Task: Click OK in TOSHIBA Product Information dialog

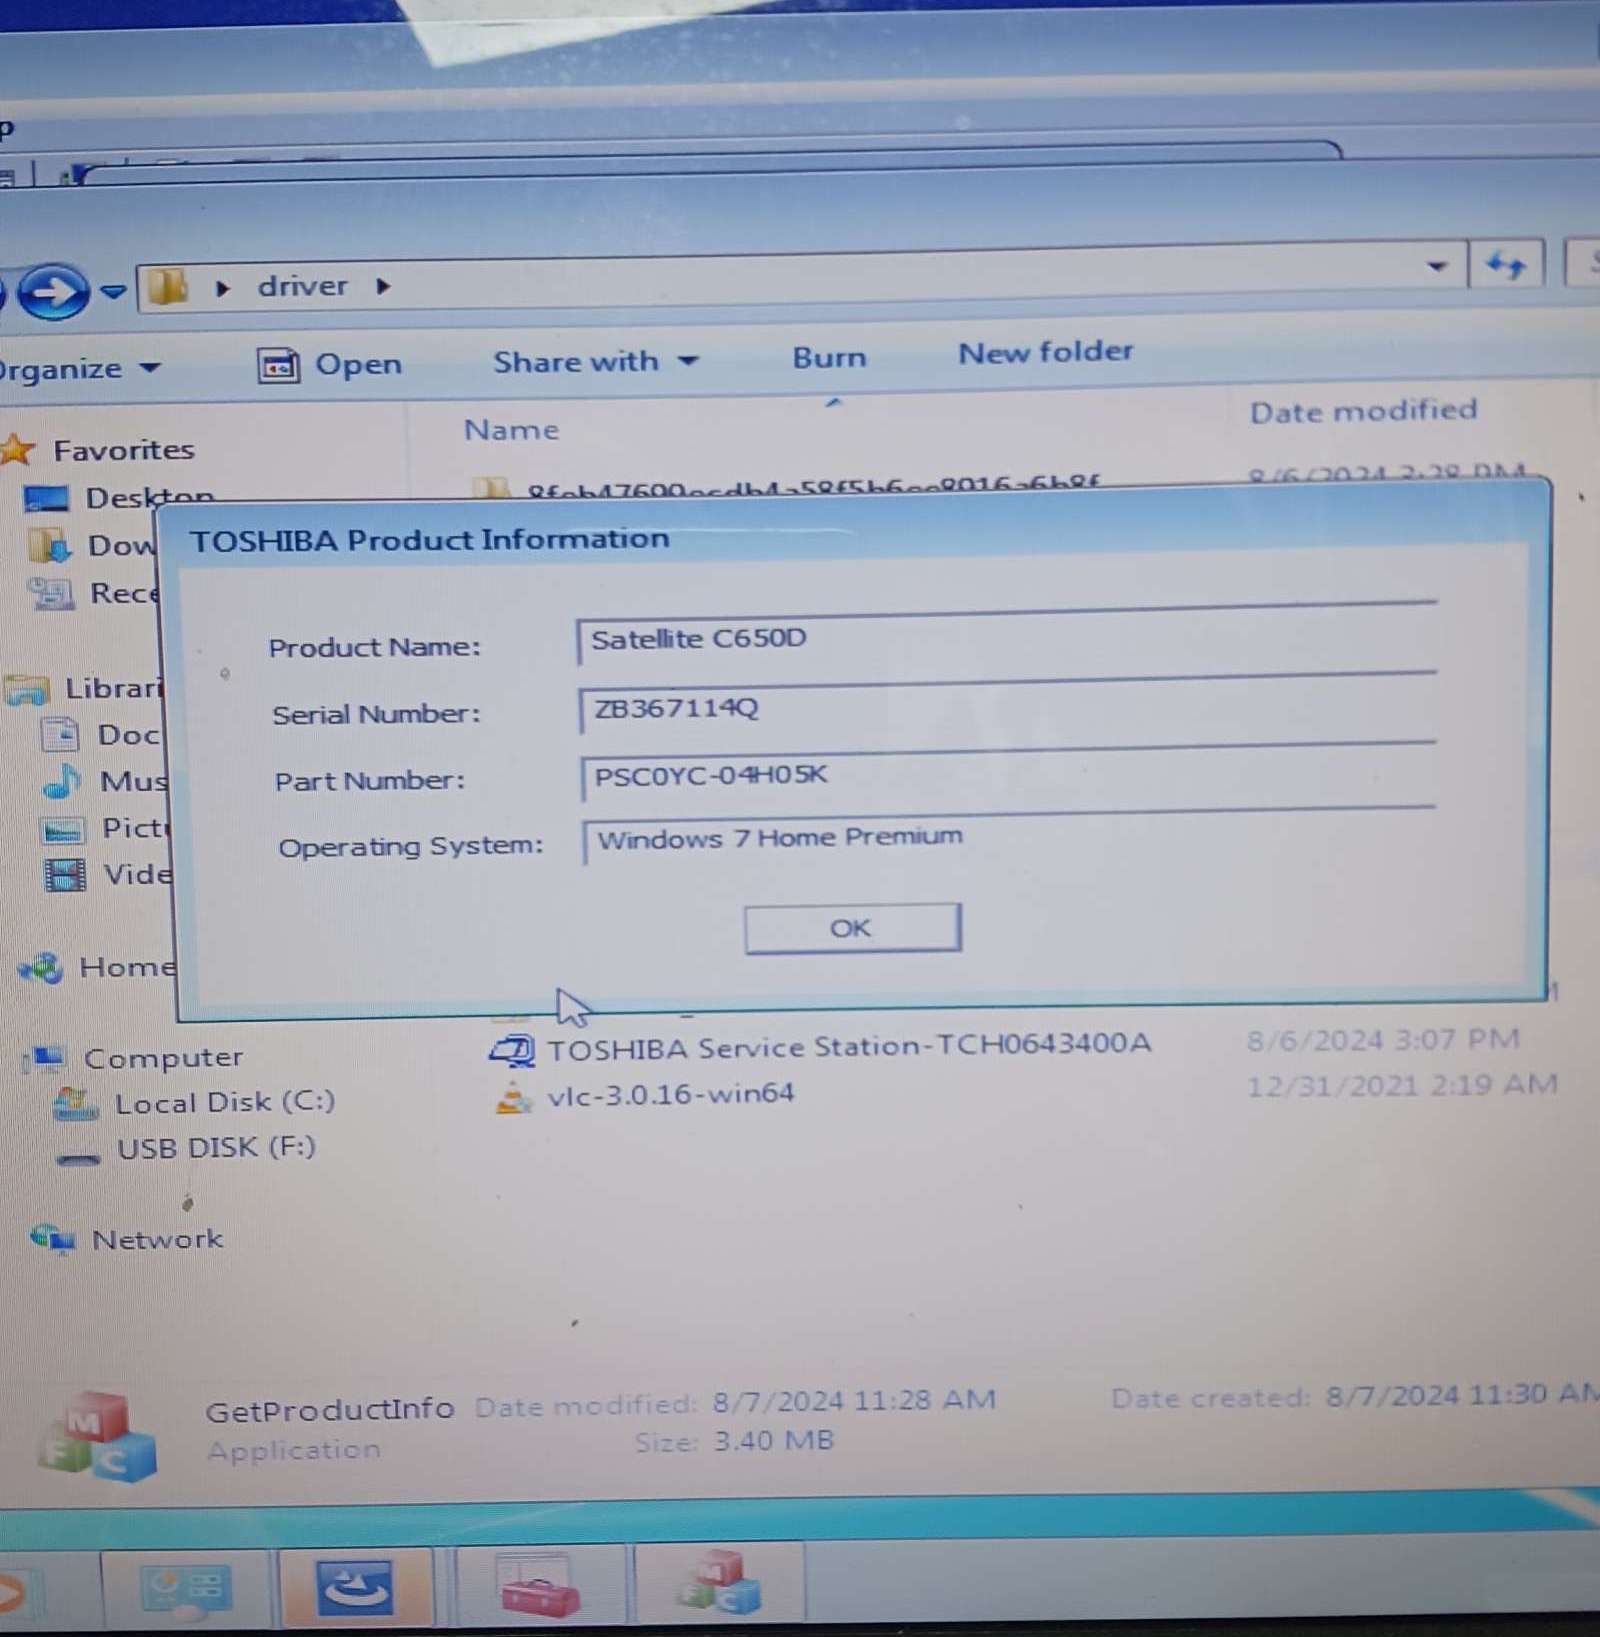Action: pyautogui.click(x=852, y=929)
